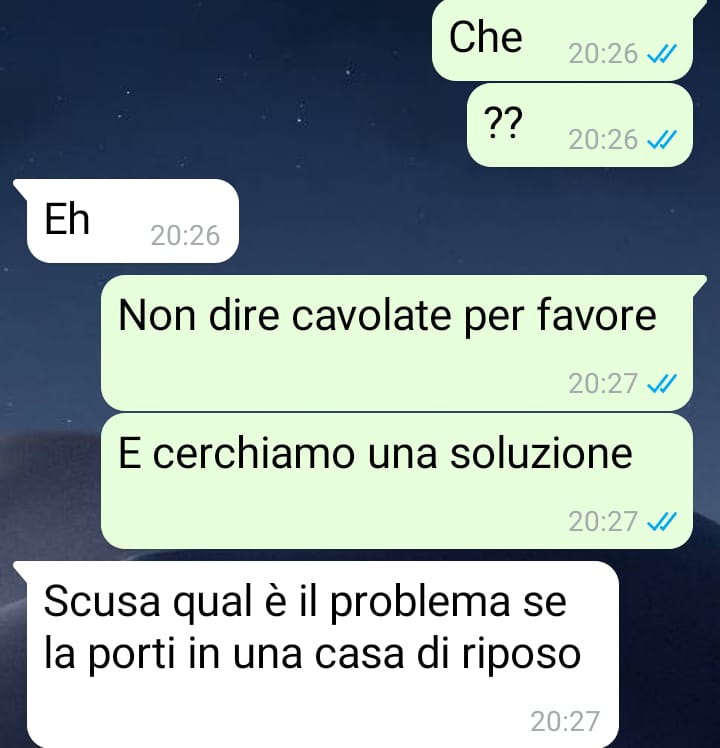This screenshot has height=748, width=720.
Task: Tap the double-check icon on the "??" message
Action: click(662, 140)
